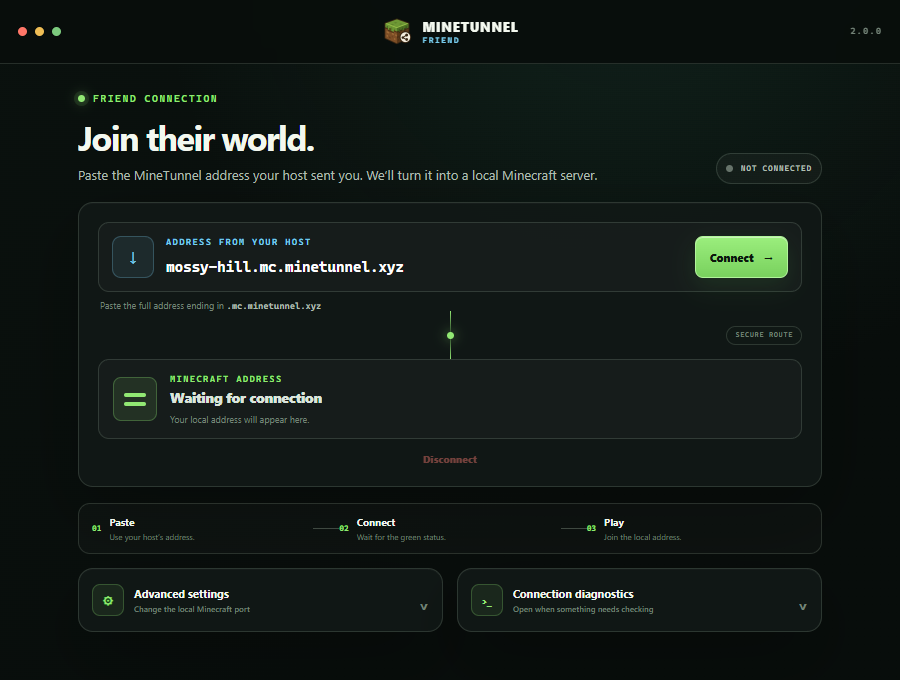
Task: Click the 'Minecraft Address' label
Action: [226, 379]
